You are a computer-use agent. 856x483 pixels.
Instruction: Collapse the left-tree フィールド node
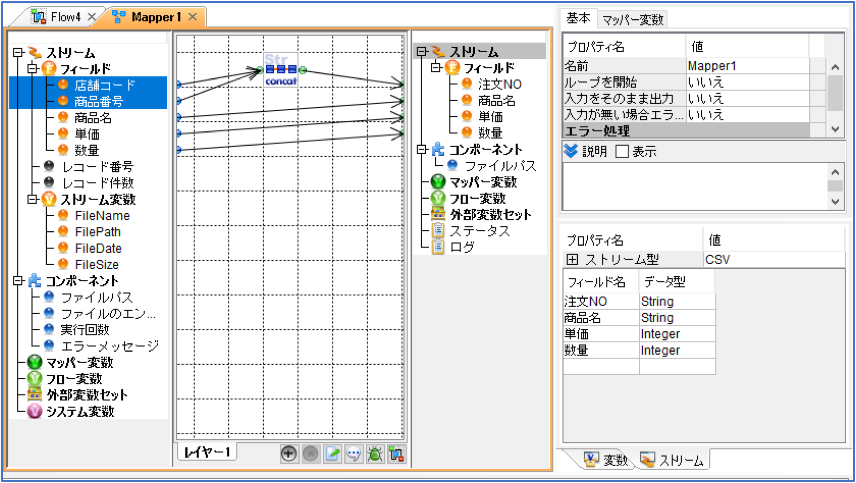coord(33,69)
